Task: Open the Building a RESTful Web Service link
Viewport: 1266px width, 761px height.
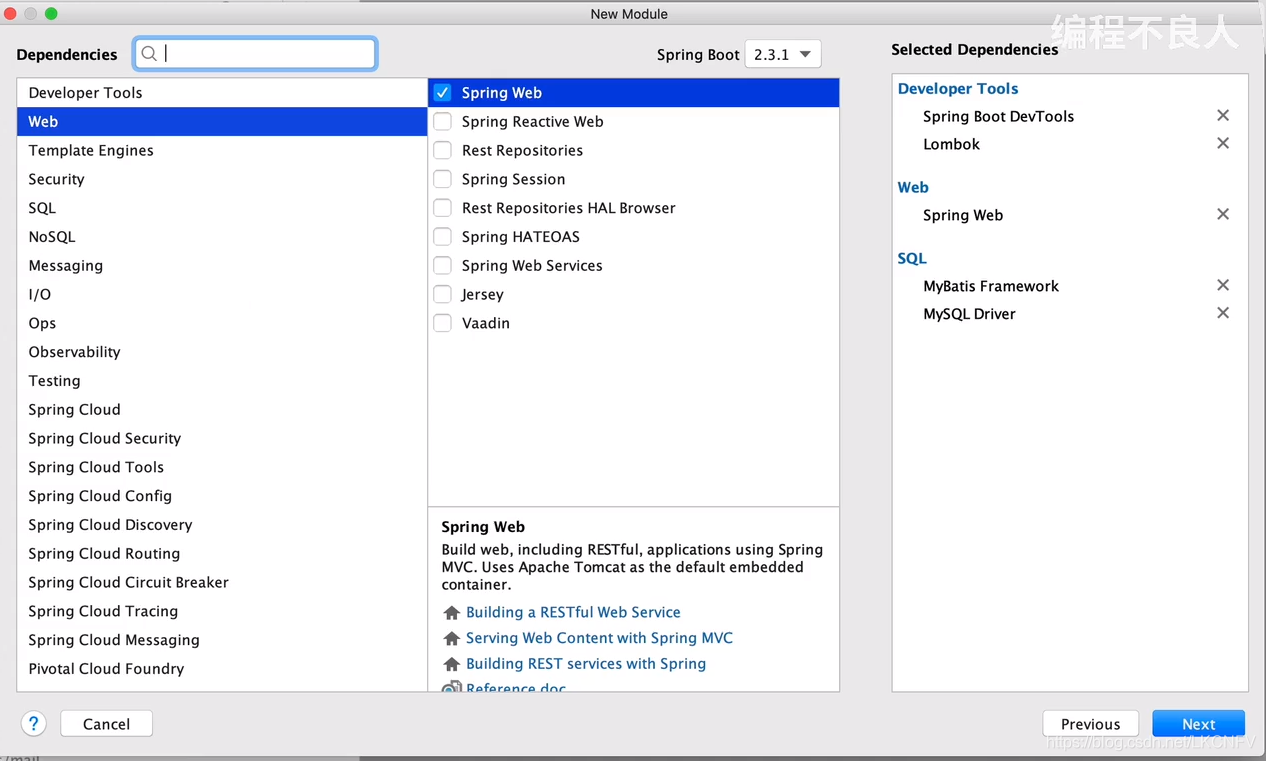Action: tap(573, 612)
